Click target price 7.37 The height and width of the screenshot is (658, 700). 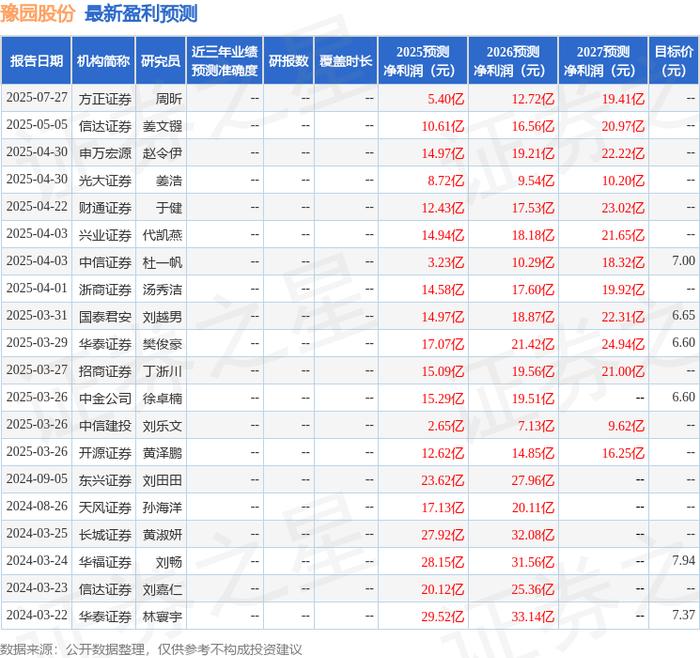(683, 615)
